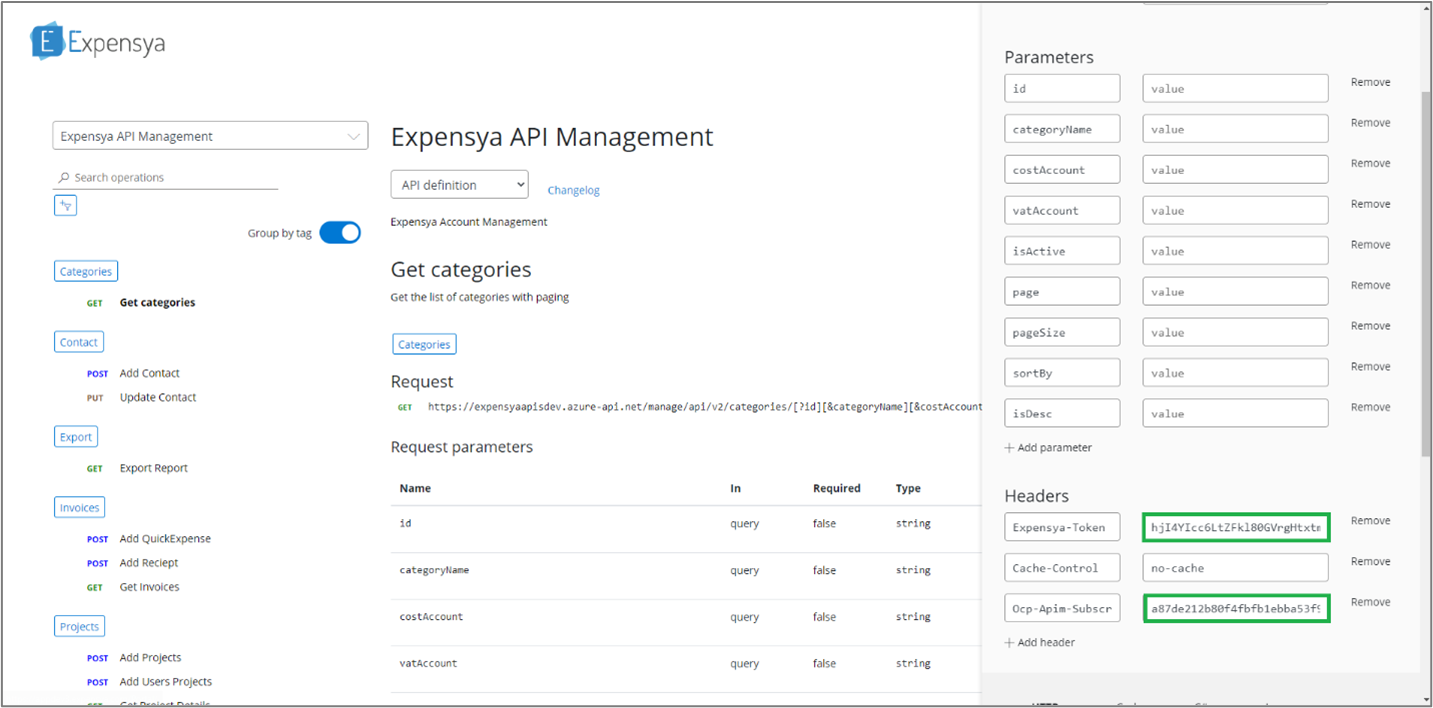Viewport: 1433px width, 708px height.
Task: Click the id value field
Action: [1235, 88]
